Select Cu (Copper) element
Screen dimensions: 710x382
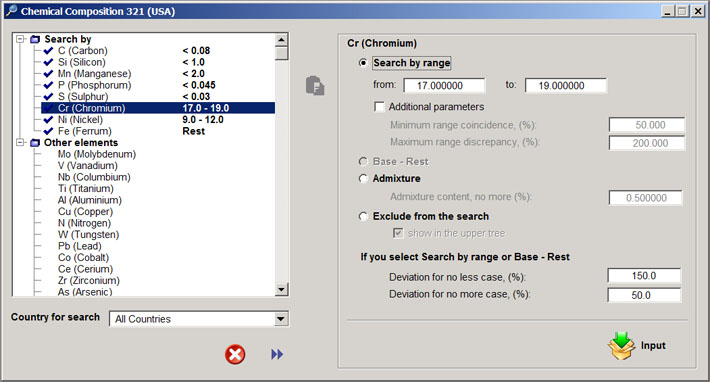click(x=85, y=212)
